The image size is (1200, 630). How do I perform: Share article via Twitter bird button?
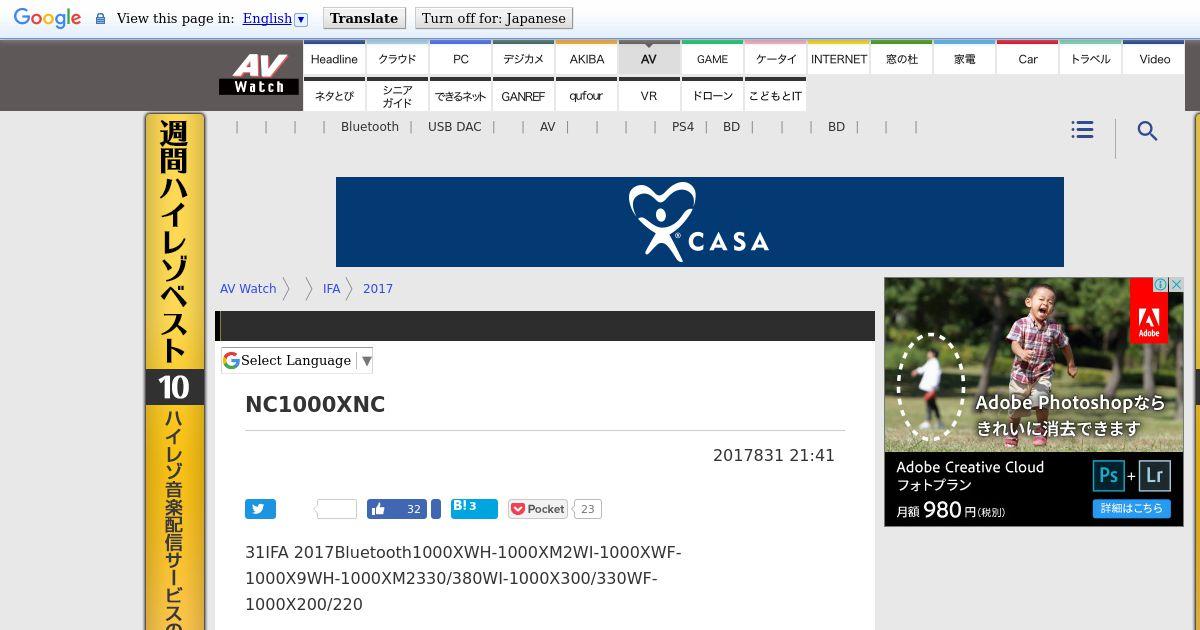260,509
